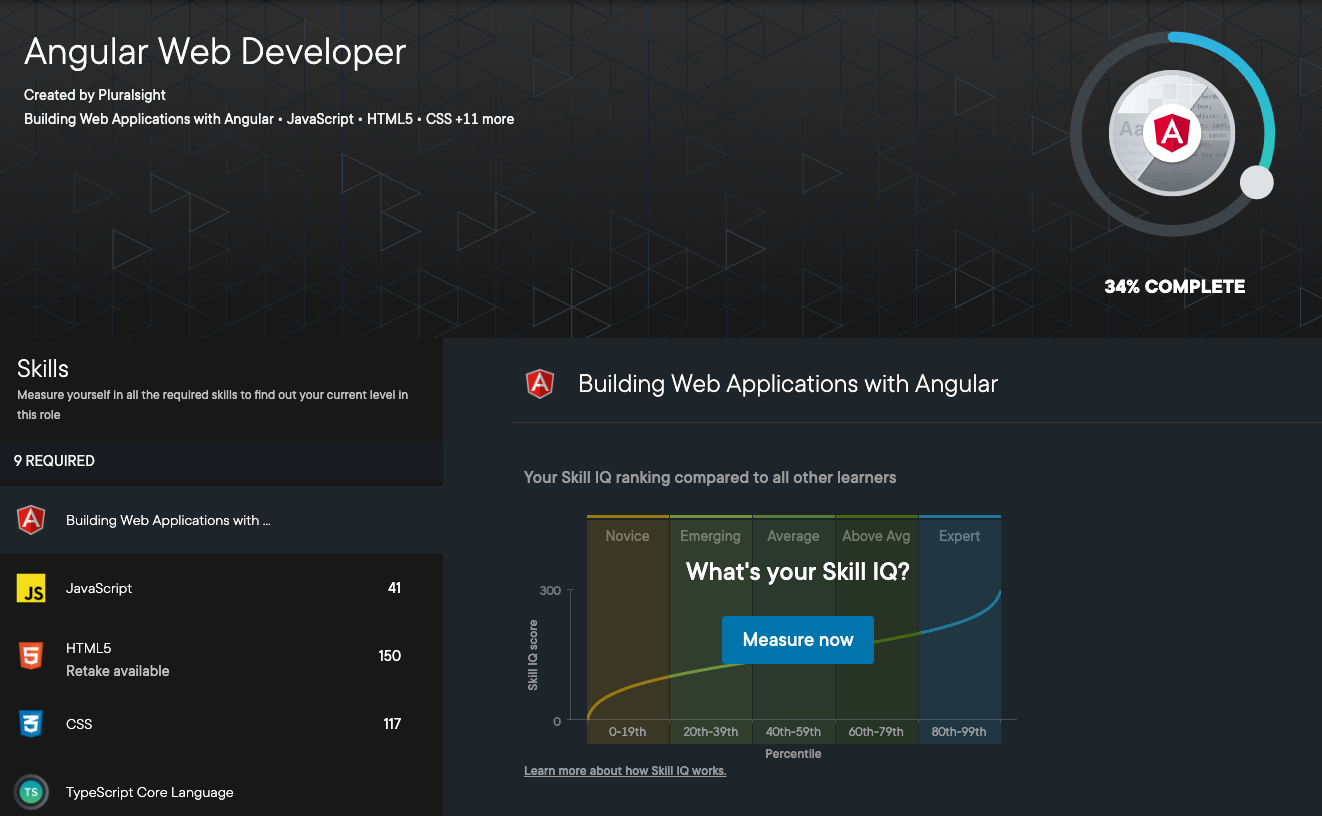Image resolution: width=1322 pixels, height=816 pixels.
Task: Click the 'Retake available' text under HTML5
Action: point(117,671)
